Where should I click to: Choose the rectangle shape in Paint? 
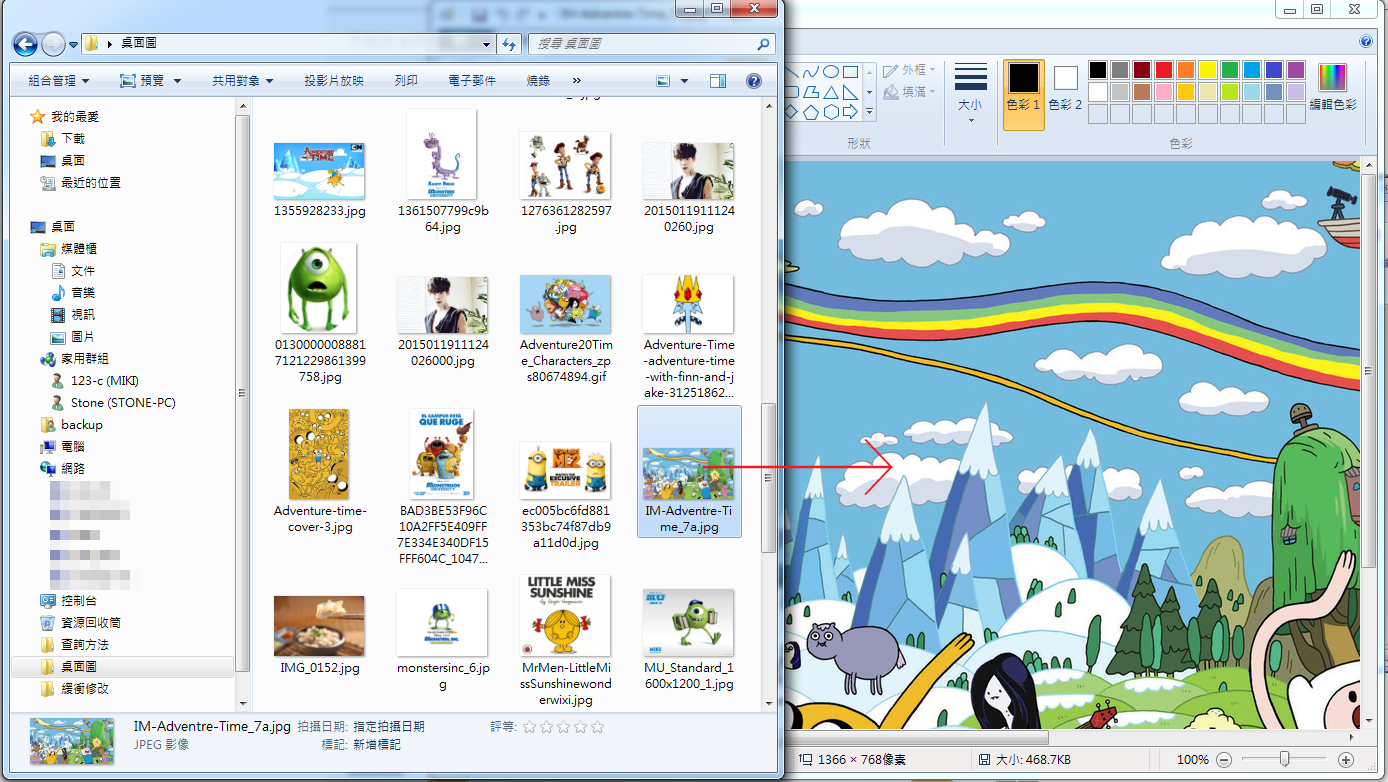850,72
